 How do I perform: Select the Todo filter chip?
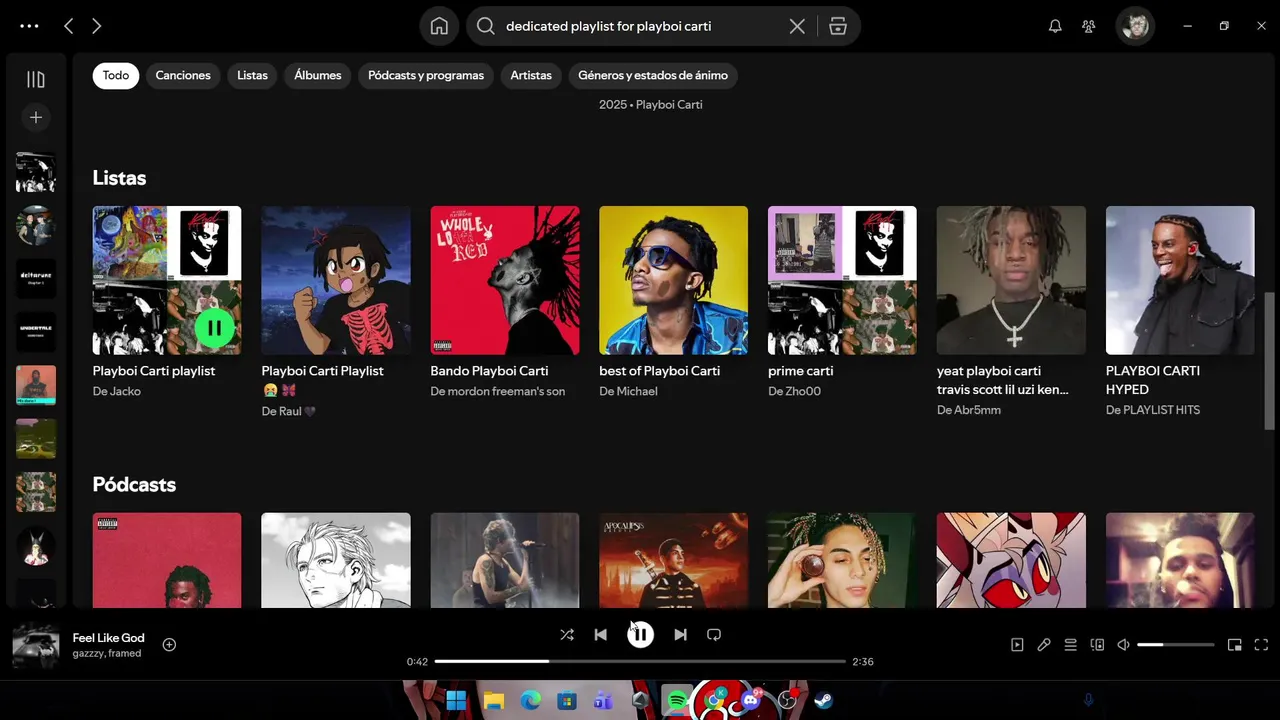click(x=116, y=75)
